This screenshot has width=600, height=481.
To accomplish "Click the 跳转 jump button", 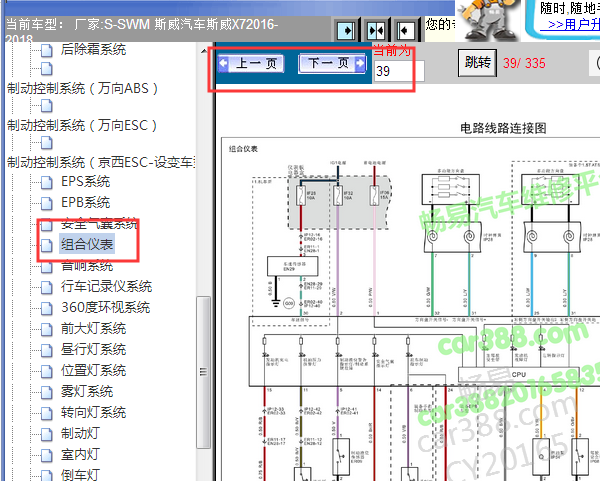I will click(477, 62).
